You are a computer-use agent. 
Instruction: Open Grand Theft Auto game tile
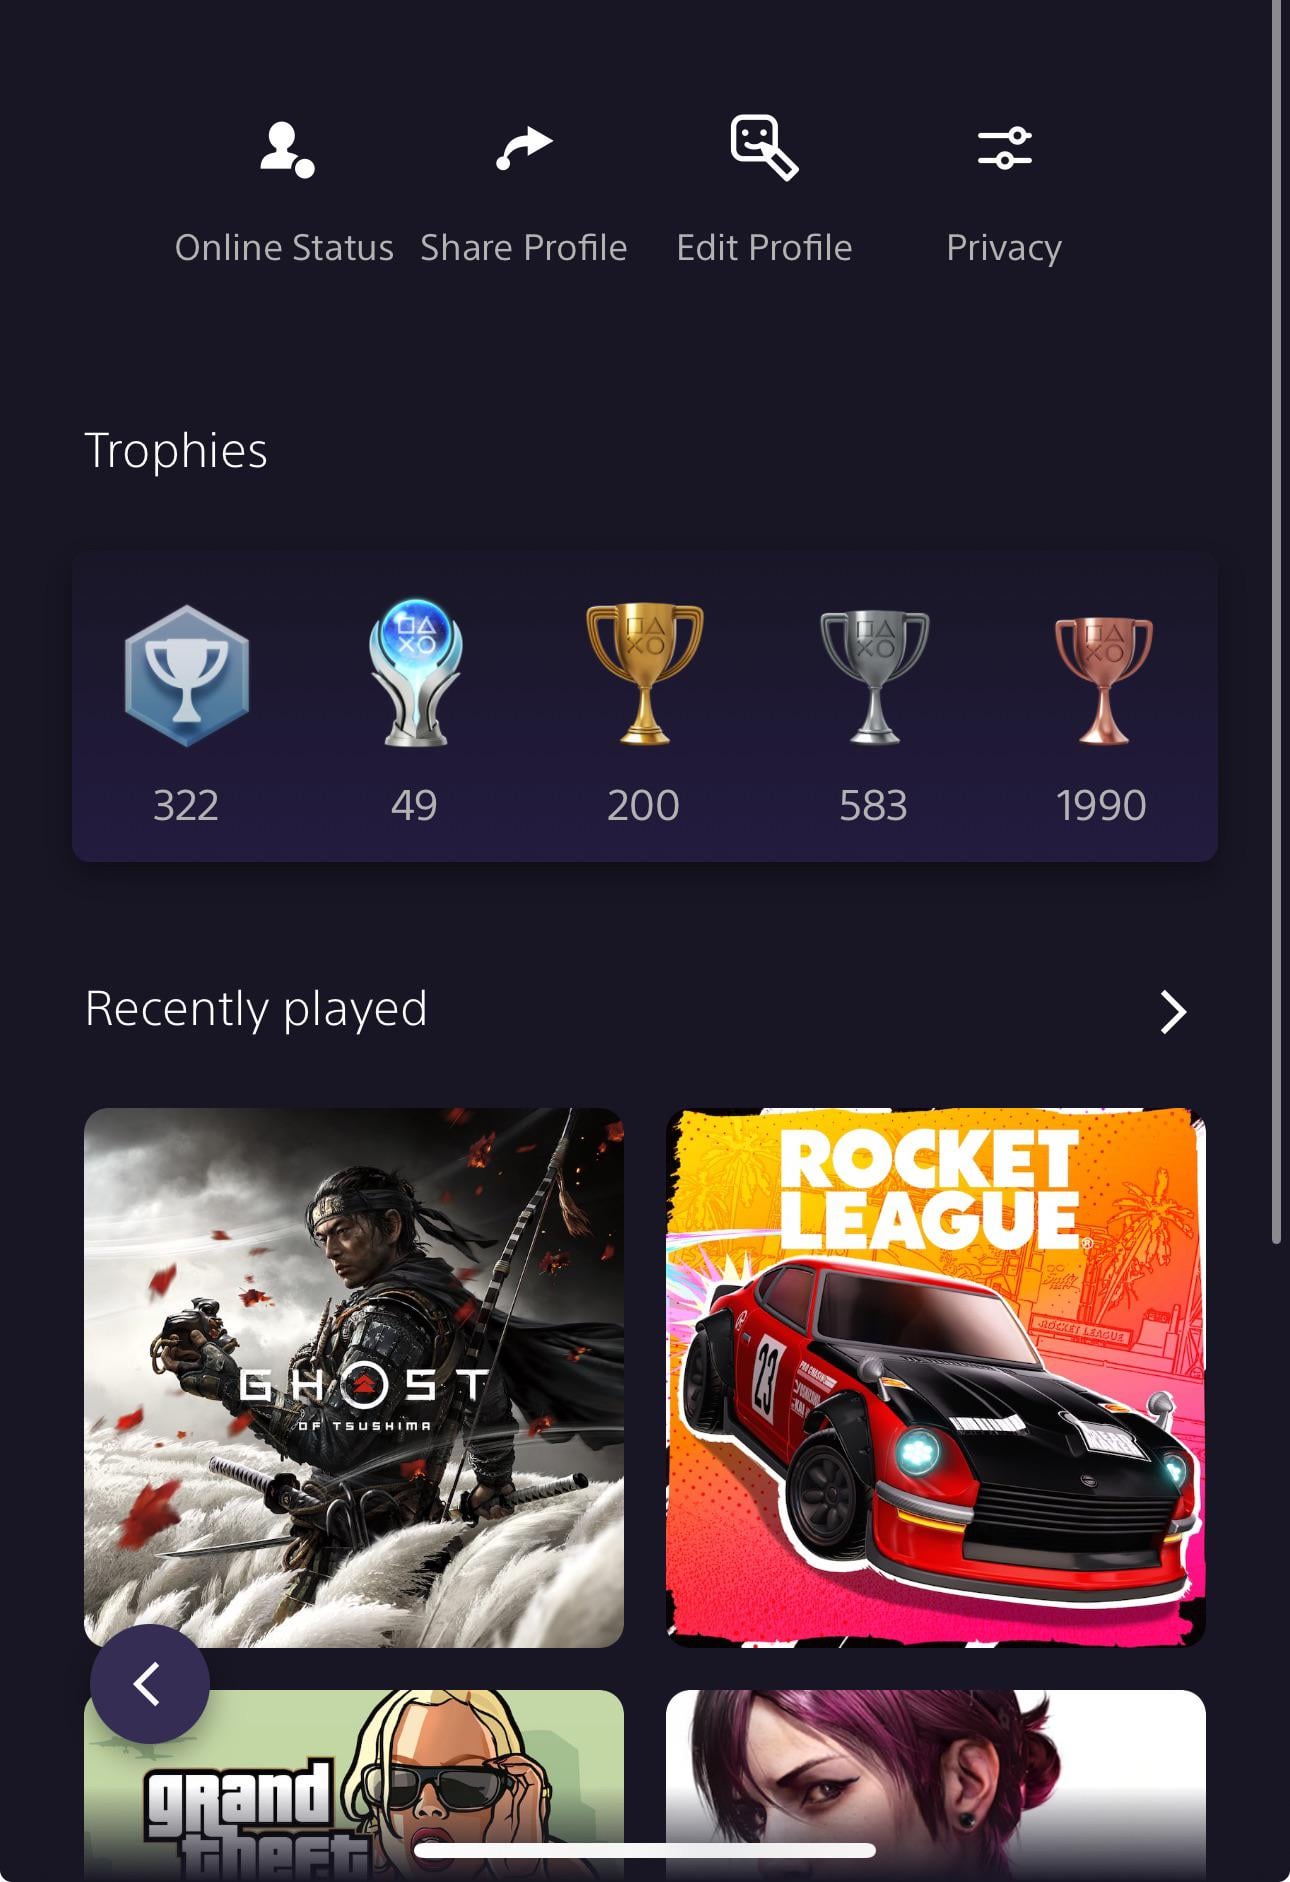tap(354, 1786)
